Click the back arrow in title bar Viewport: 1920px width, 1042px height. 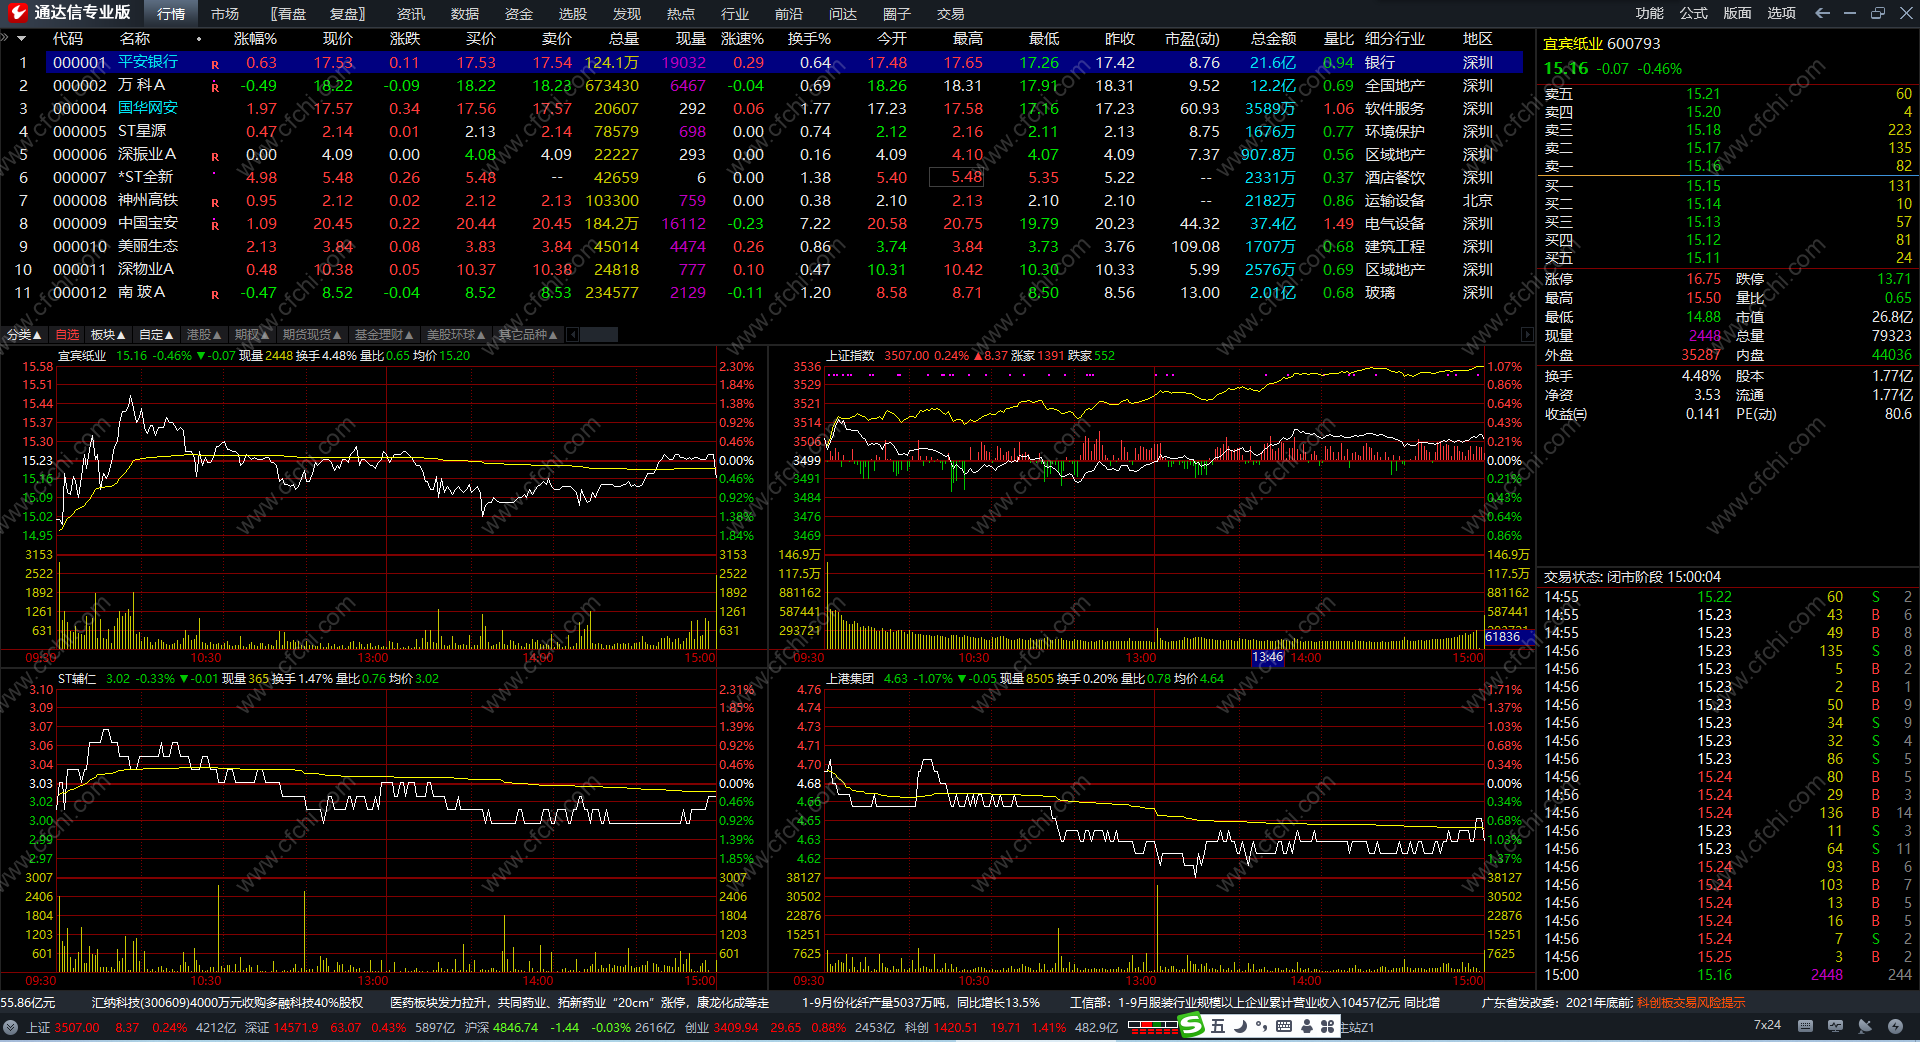pyautogui.click(x=1822, y=13)
